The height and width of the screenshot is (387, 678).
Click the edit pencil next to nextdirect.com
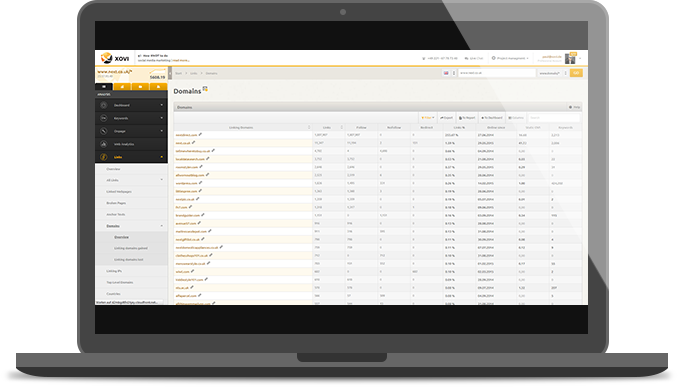point(200,134)
